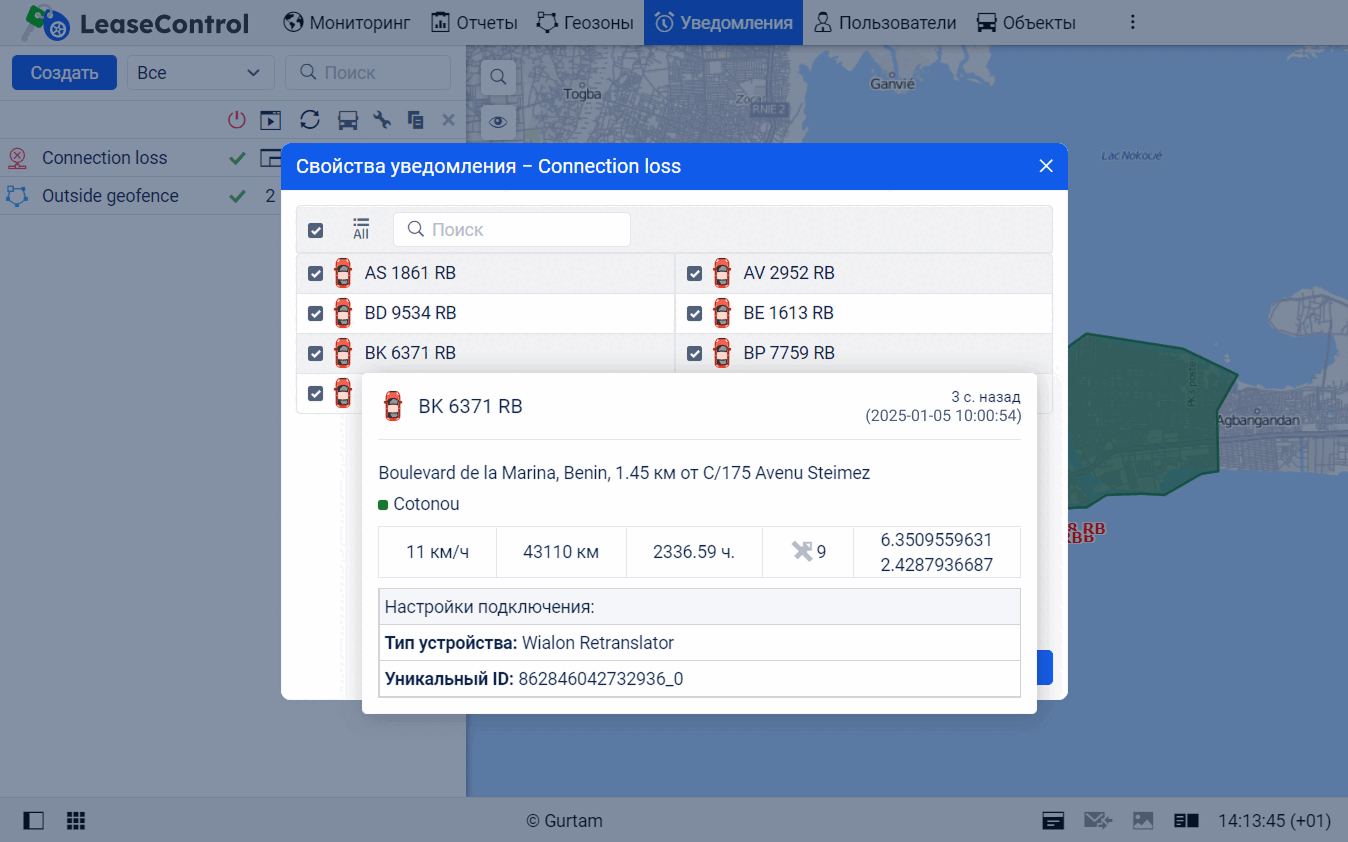Switch to the Уведомления tab

(724, 22)
